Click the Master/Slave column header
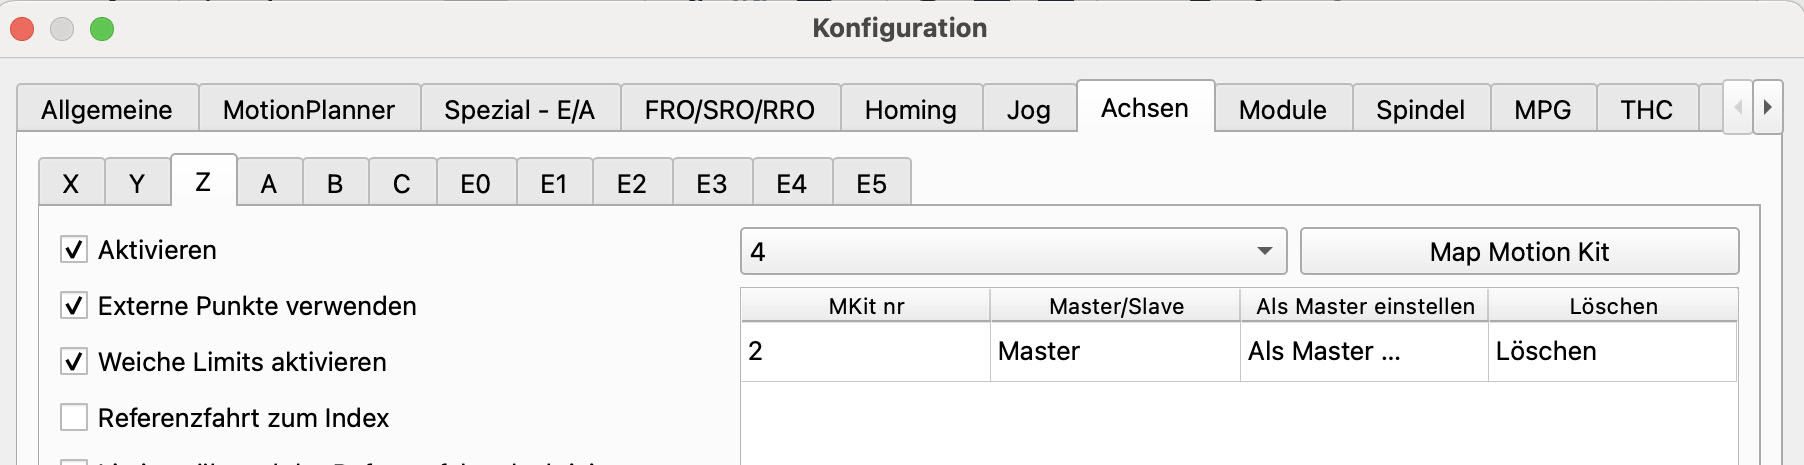 coord(1116,307)
